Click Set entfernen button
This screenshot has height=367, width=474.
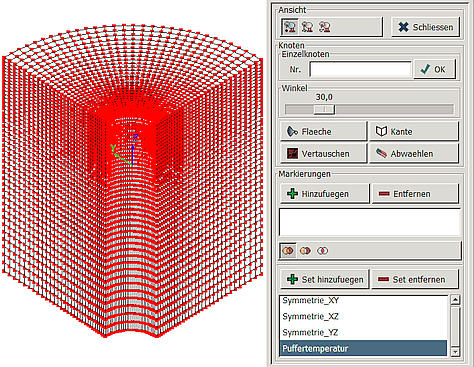click(415, 279)
